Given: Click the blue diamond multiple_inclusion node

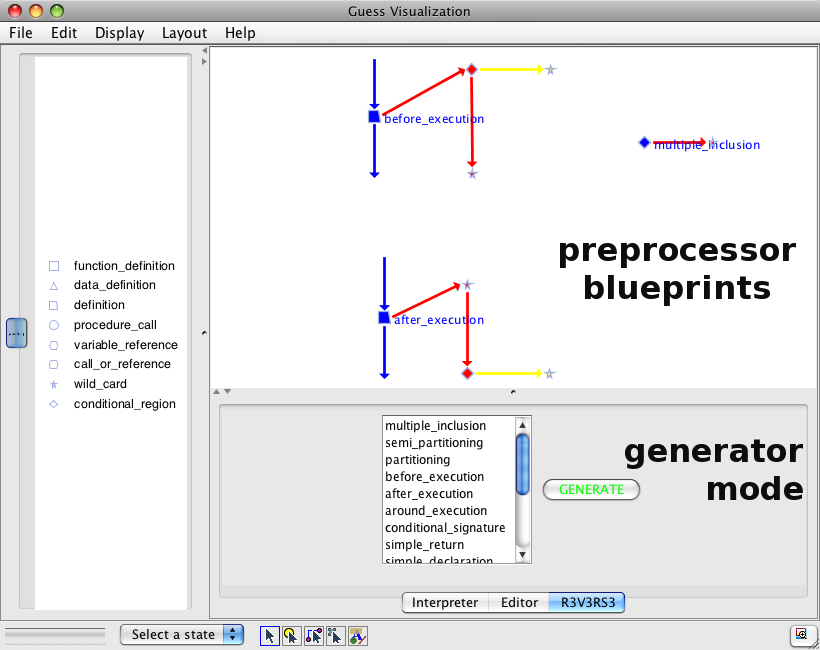Looking at the screenshot, I should [644, 143].
